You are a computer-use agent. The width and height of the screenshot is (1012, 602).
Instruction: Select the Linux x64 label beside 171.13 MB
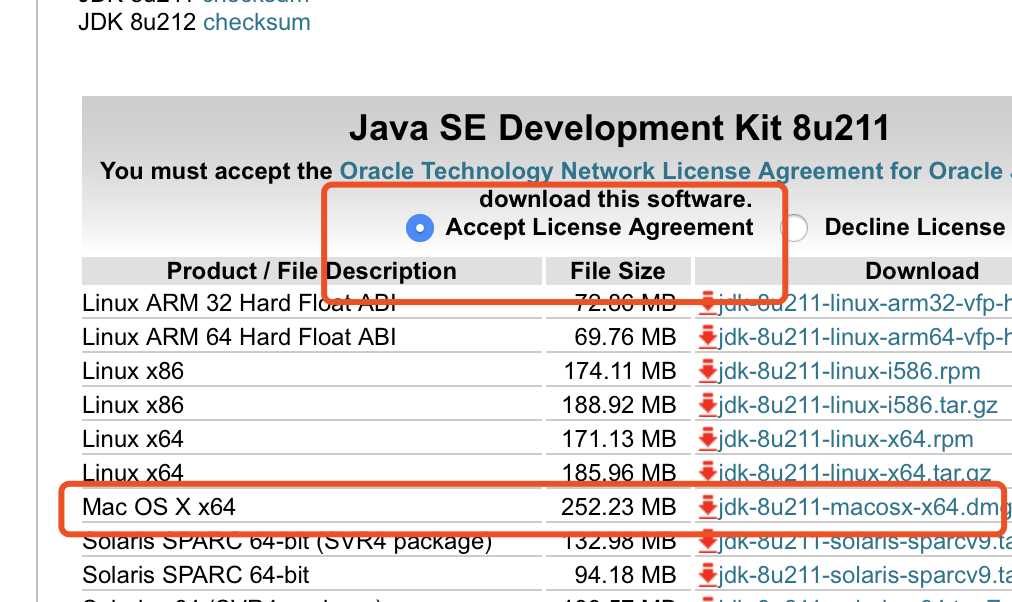tap(133, 439)
